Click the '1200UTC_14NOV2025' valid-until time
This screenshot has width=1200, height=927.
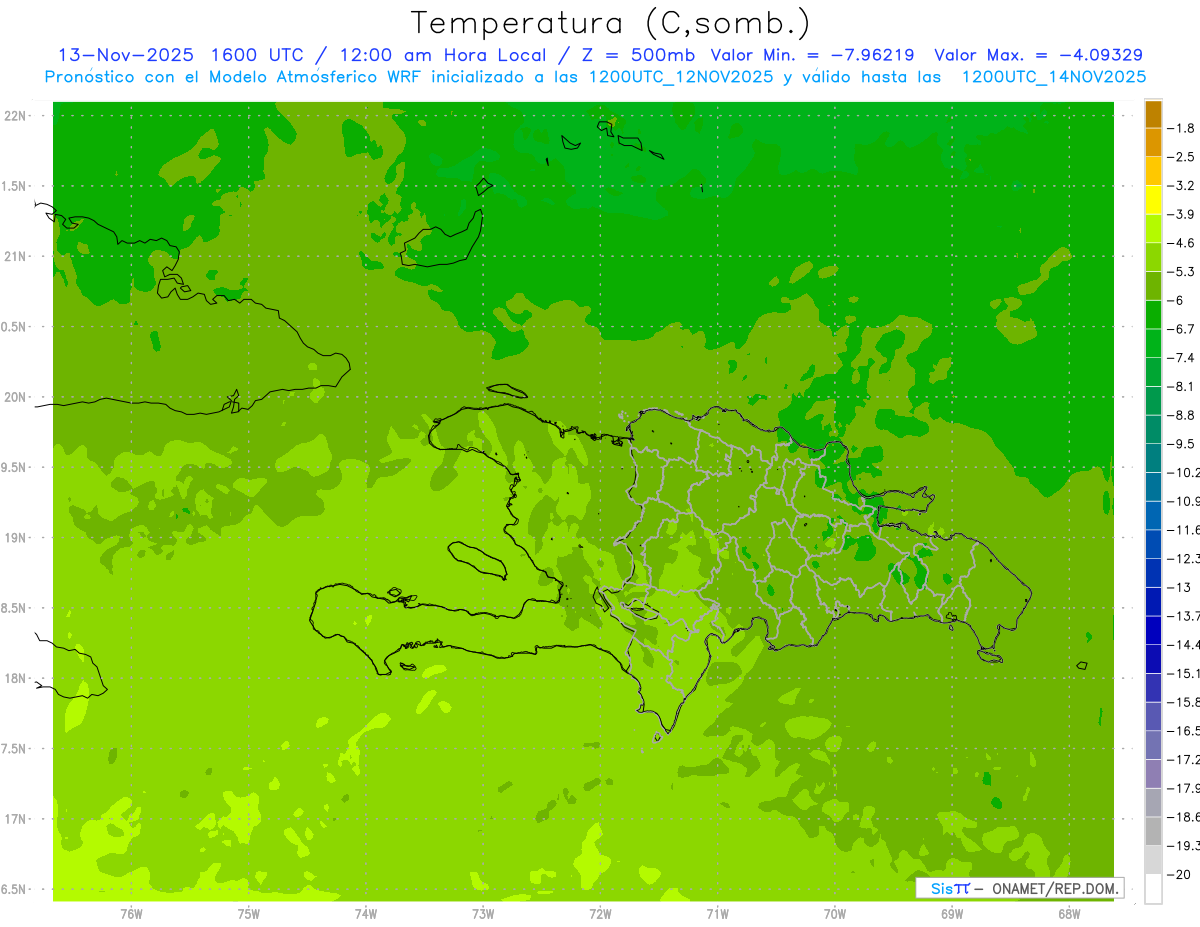point(1054,77)
